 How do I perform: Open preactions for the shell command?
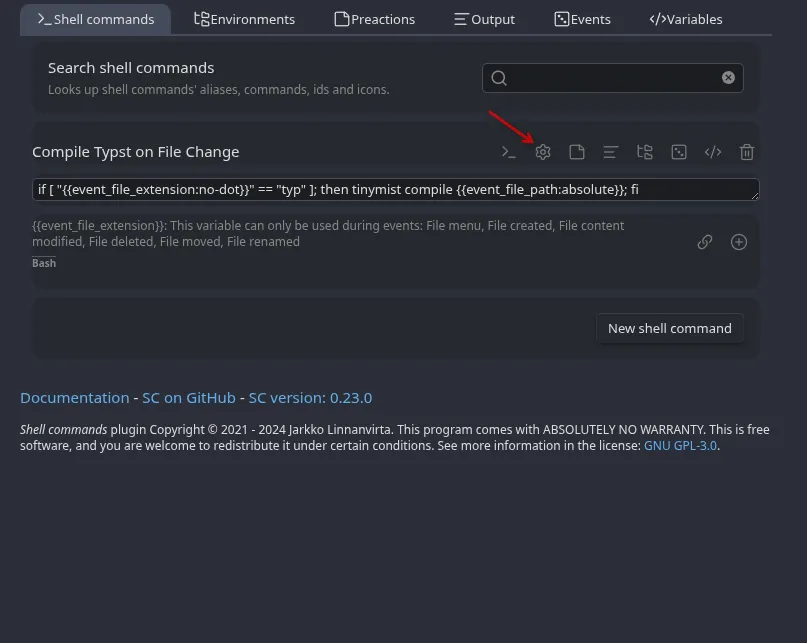pyautogui.click(x=576, y=151)
